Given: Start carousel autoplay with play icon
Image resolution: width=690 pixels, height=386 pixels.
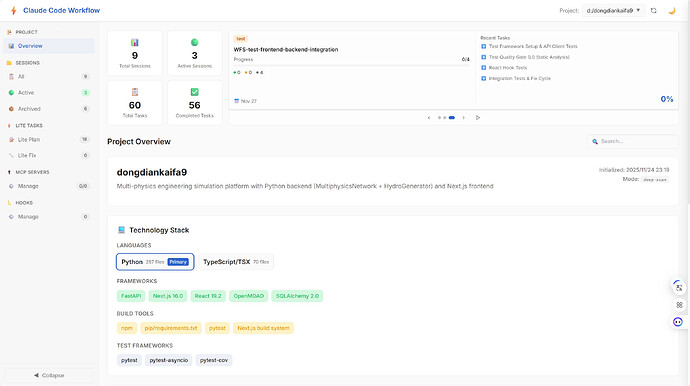Looking at the screenshot, I should (478, 118).
